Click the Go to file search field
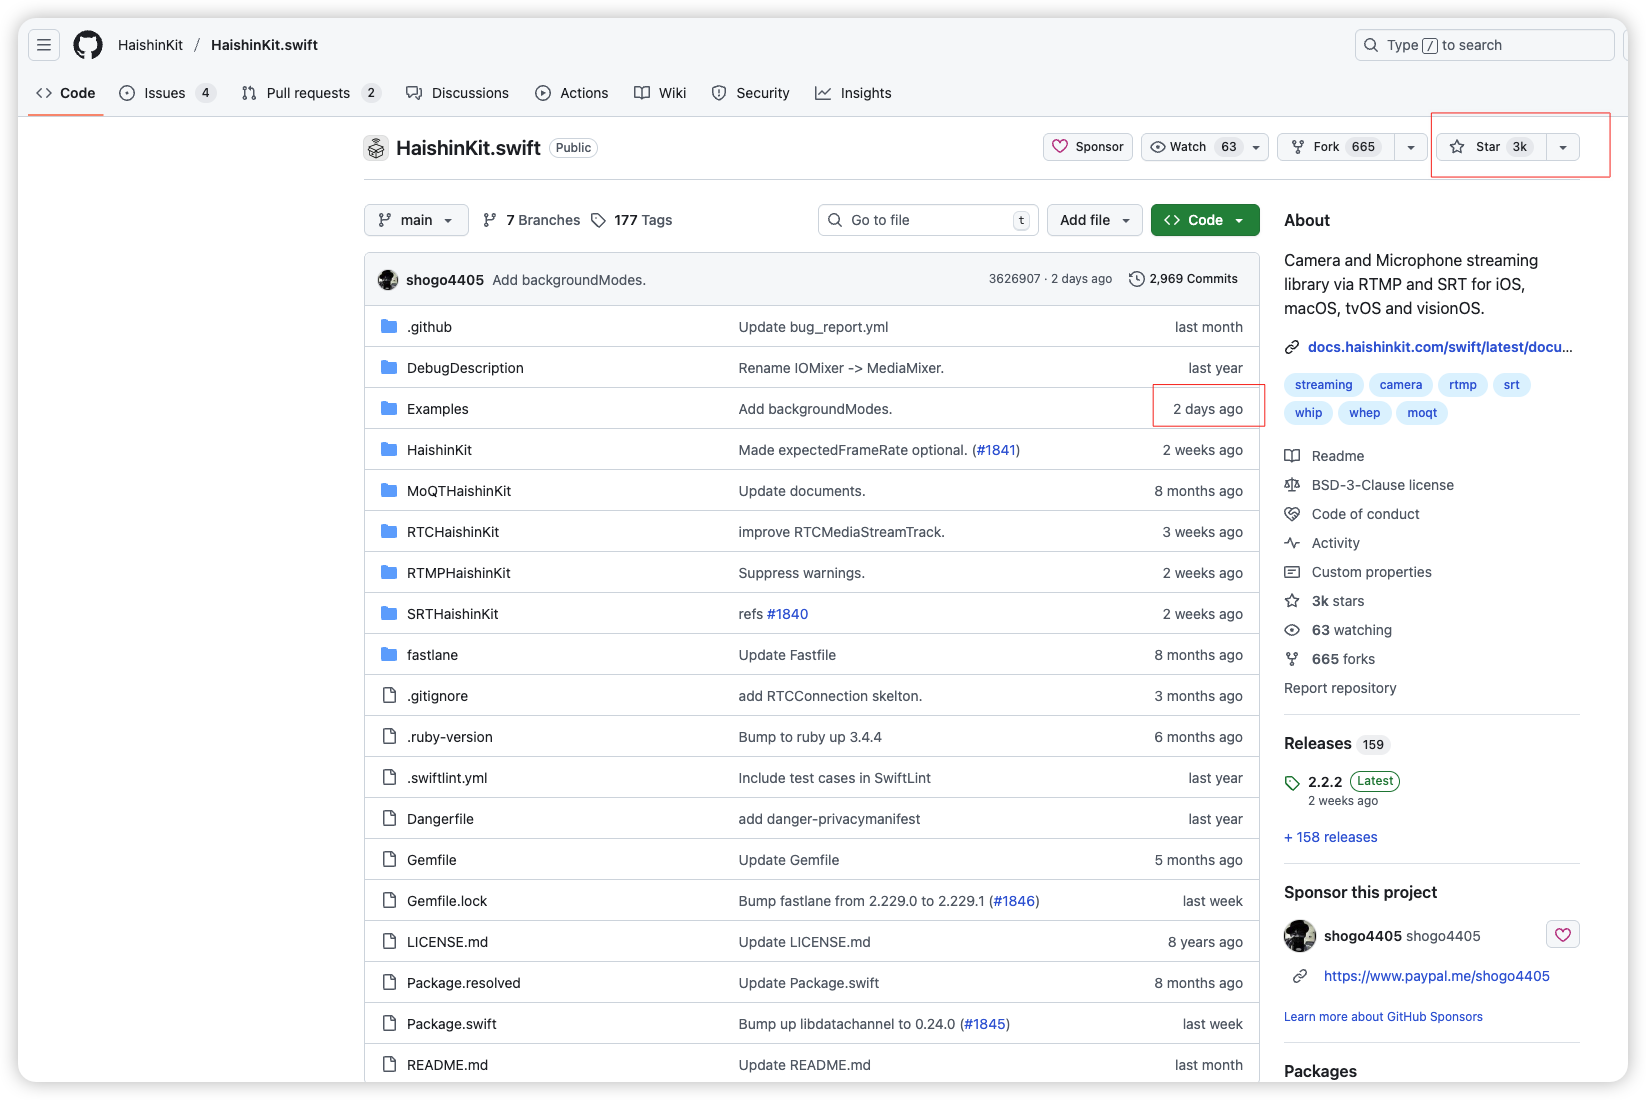 928,220
